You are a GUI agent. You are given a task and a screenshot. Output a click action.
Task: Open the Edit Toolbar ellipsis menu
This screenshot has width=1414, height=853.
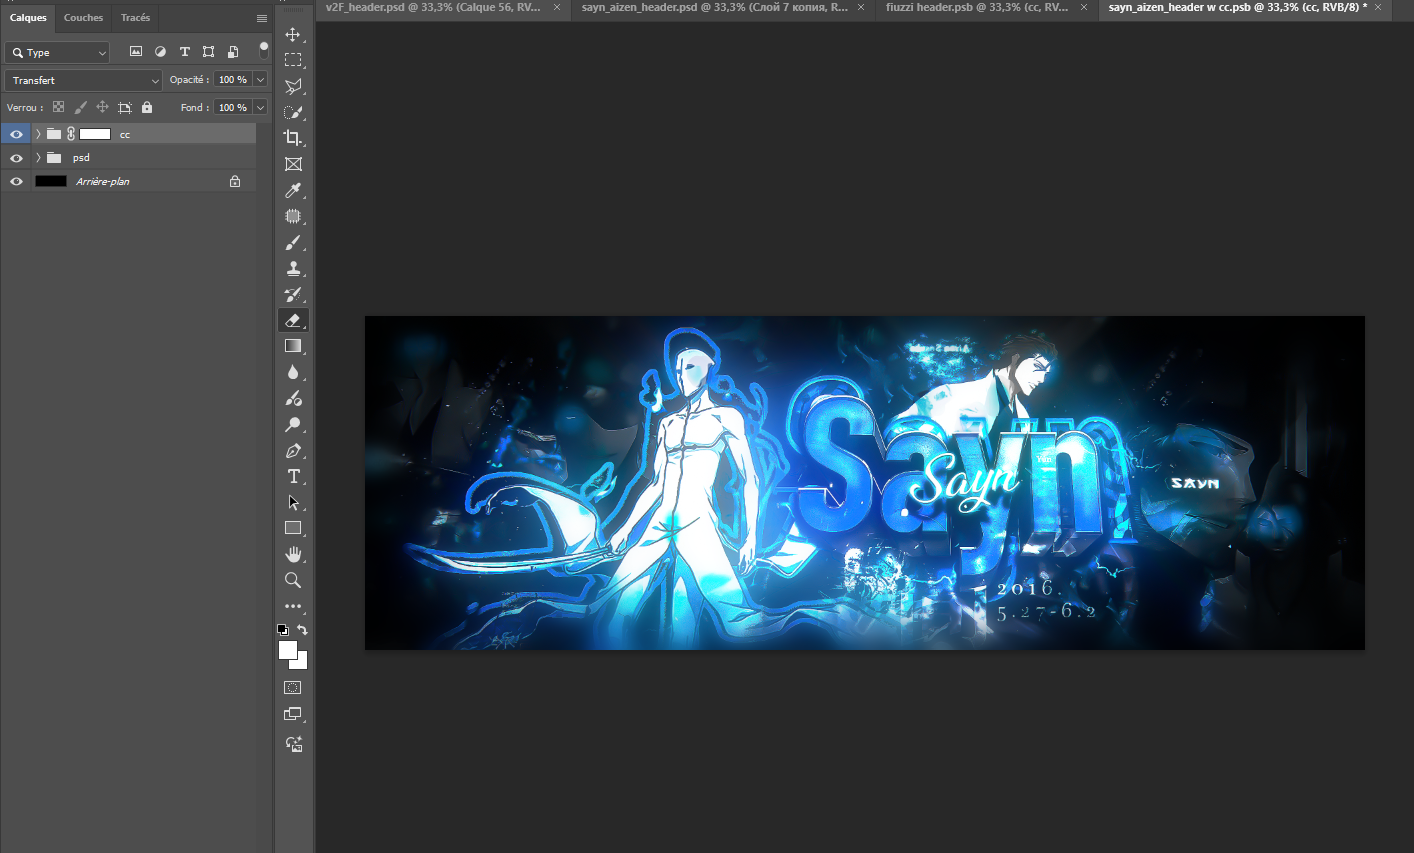pyautogui.click(x=293, y=606)
